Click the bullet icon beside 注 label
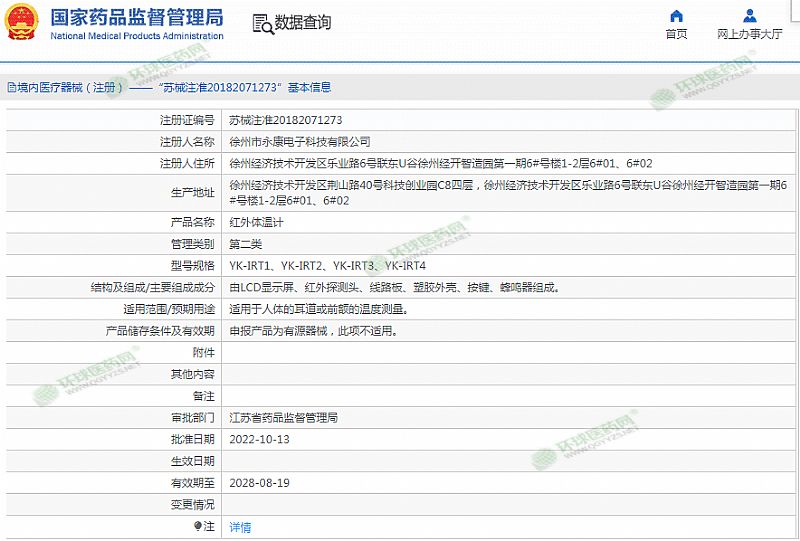 [197, 526]
